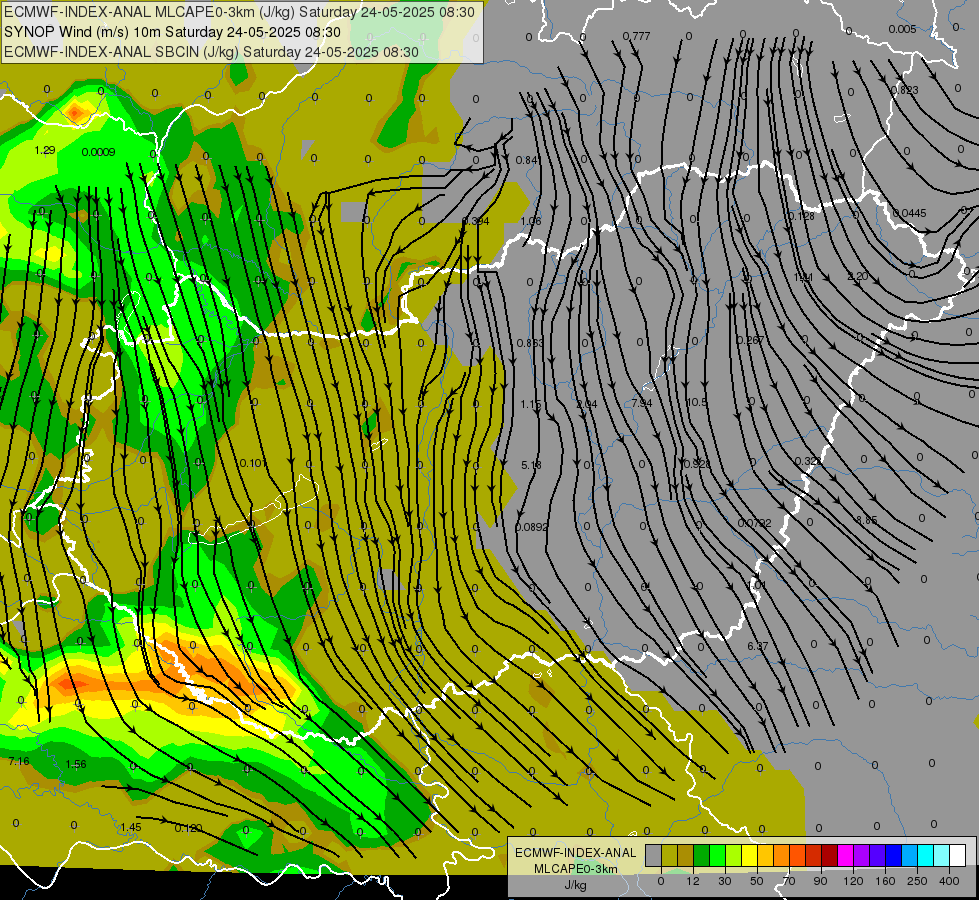Click the 10.5 value on the map

tap(696, 402)
